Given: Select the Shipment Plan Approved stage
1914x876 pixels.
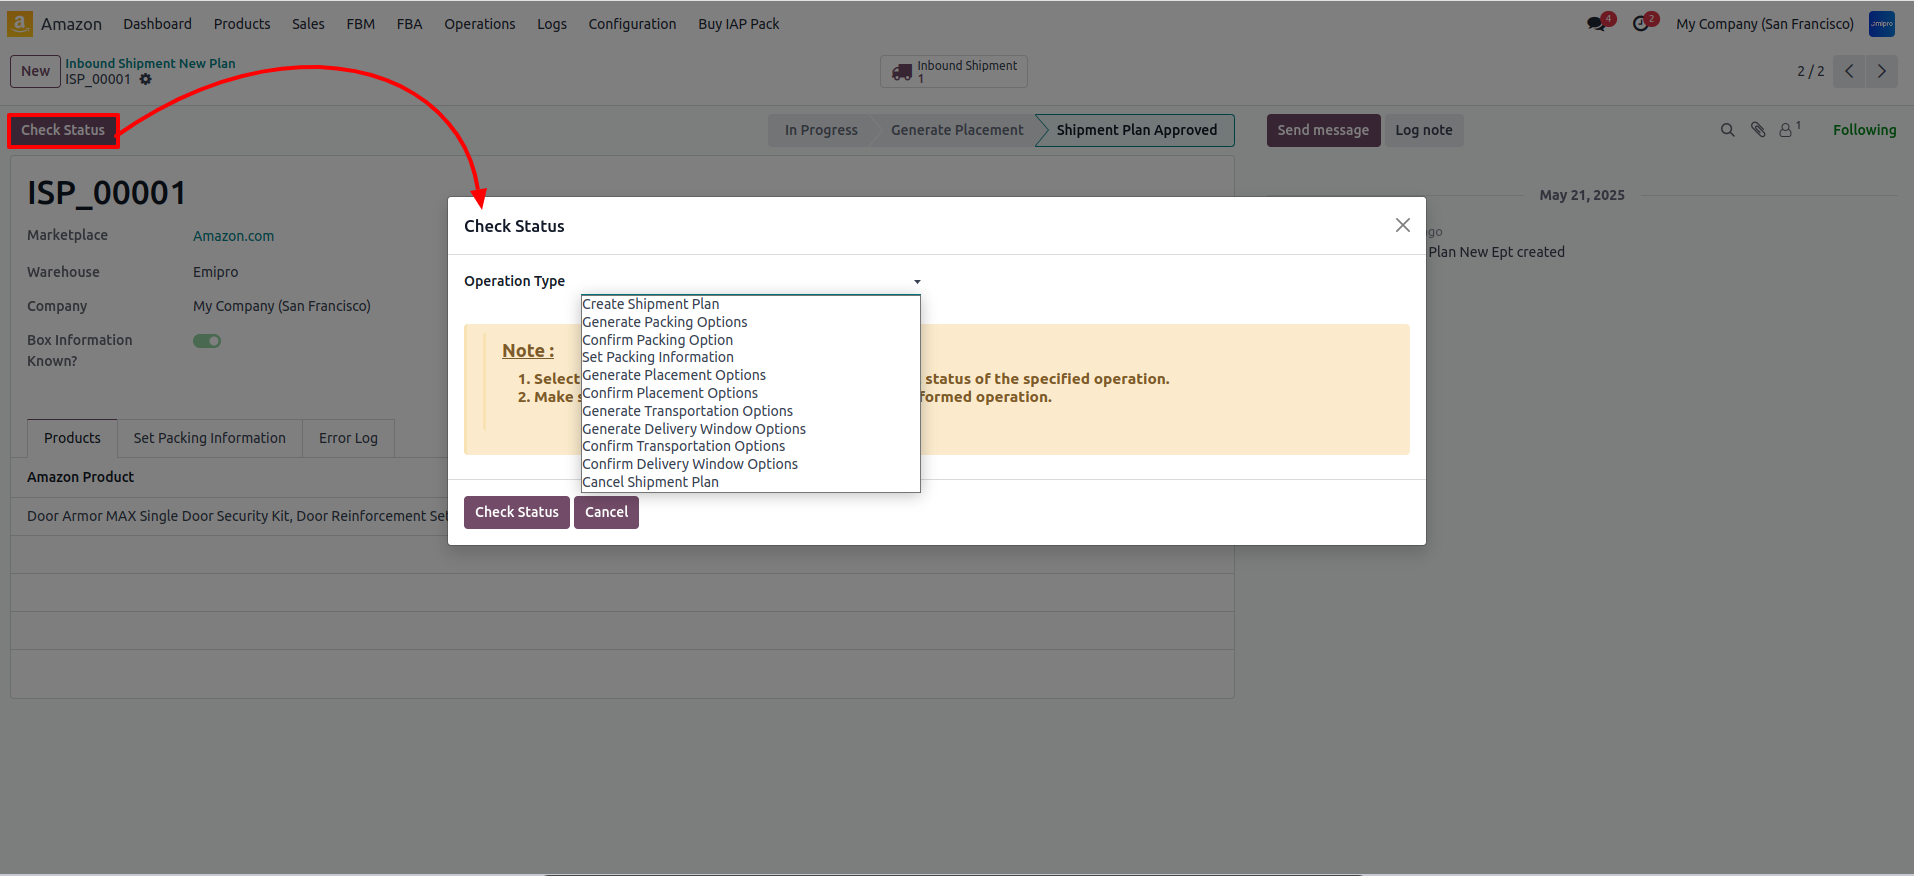Looking at the screenshot, I should tap(1136, 130).
